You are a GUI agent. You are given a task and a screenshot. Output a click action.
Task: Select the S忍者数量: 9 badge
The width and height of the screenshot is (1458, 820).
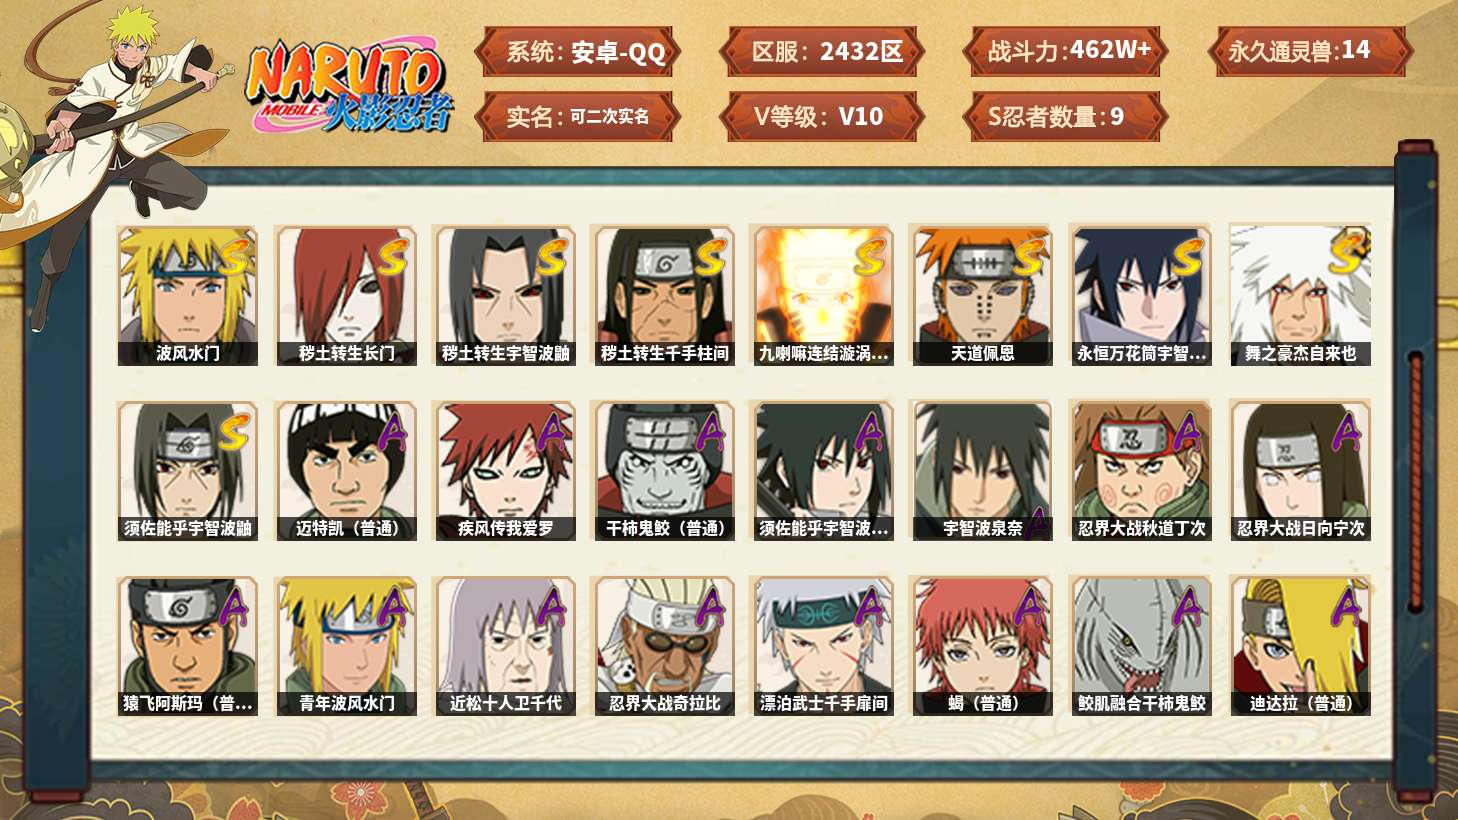pos(1065,116)
